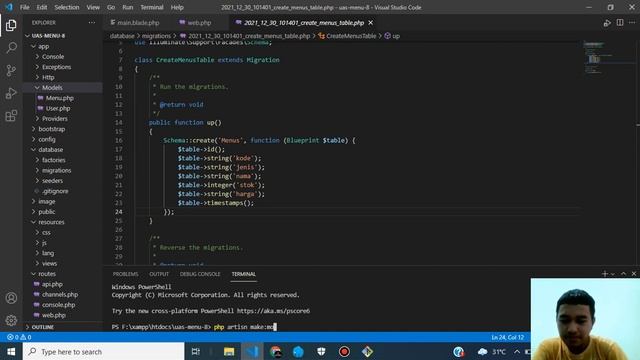640x360 pixels.
Task: Open the Selection menu
Action: pyautogui.click(x=67, y=7)
